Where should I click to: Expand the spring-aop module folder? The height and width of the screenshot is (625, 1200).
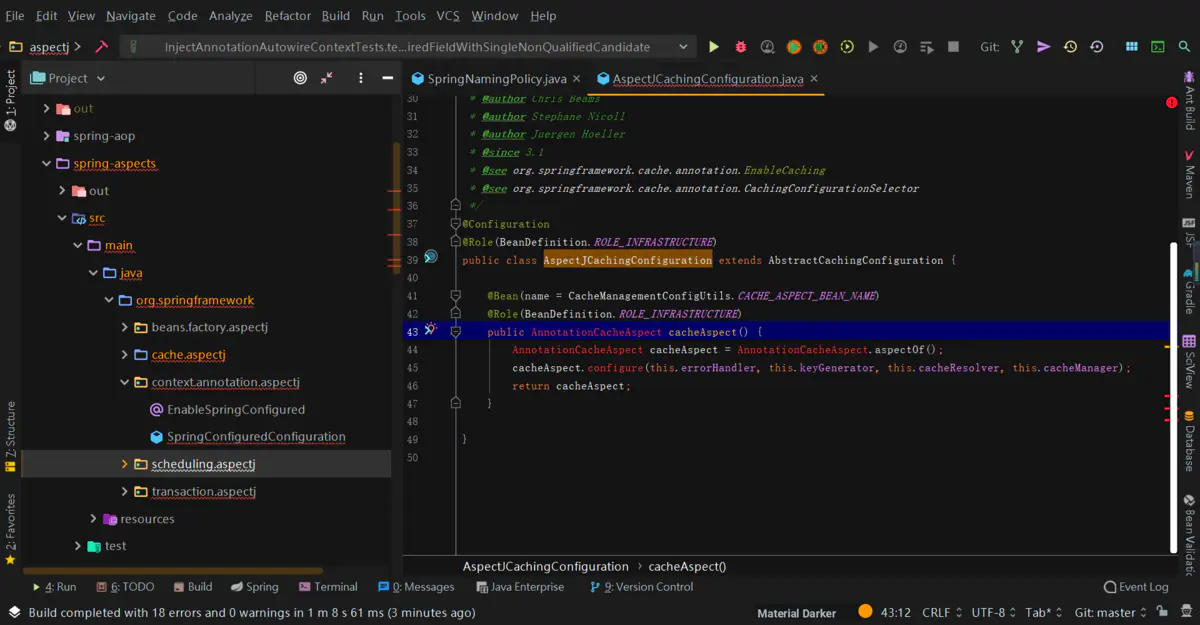tap(46, 136)
